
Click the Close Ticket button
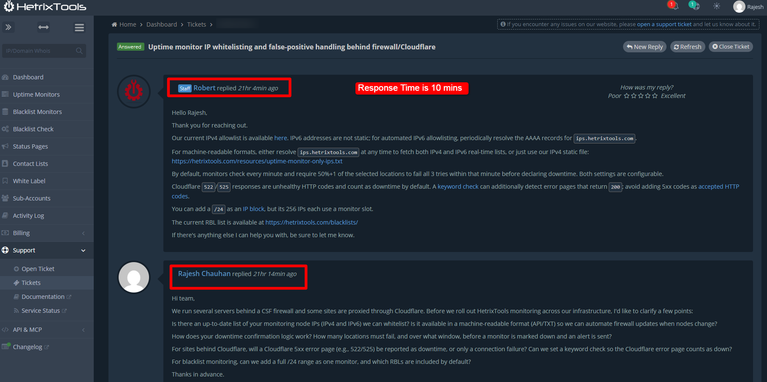pos(731,47)
